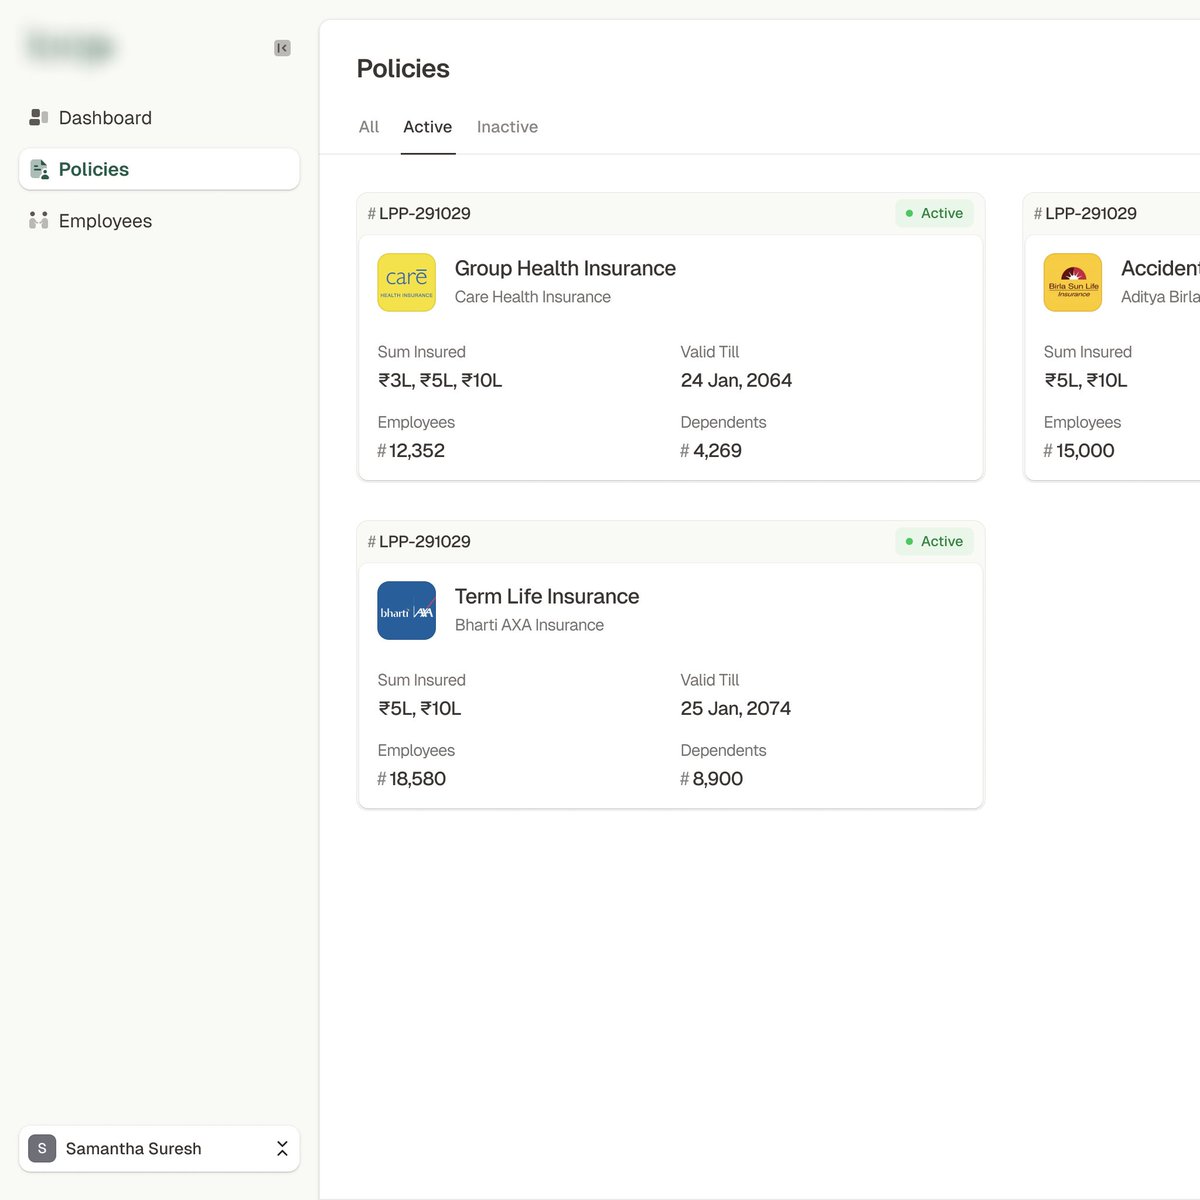Click the Policies document icon in sidebar
This screenshot has width=1200, height=1200.
pyautogui.click(x=39, y=169)
